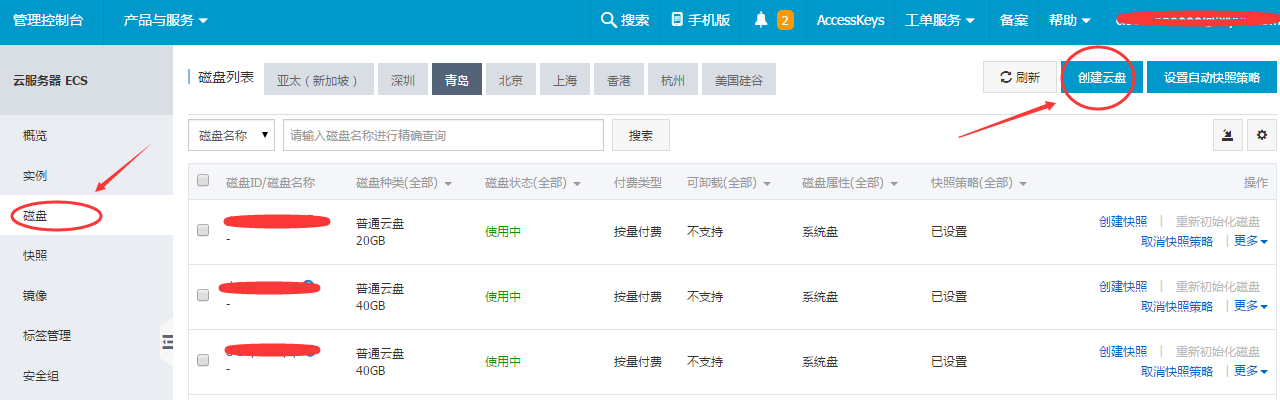Click the export disk list icon
Viewport: 1280px width, 400px height.
coord(1227,135)
